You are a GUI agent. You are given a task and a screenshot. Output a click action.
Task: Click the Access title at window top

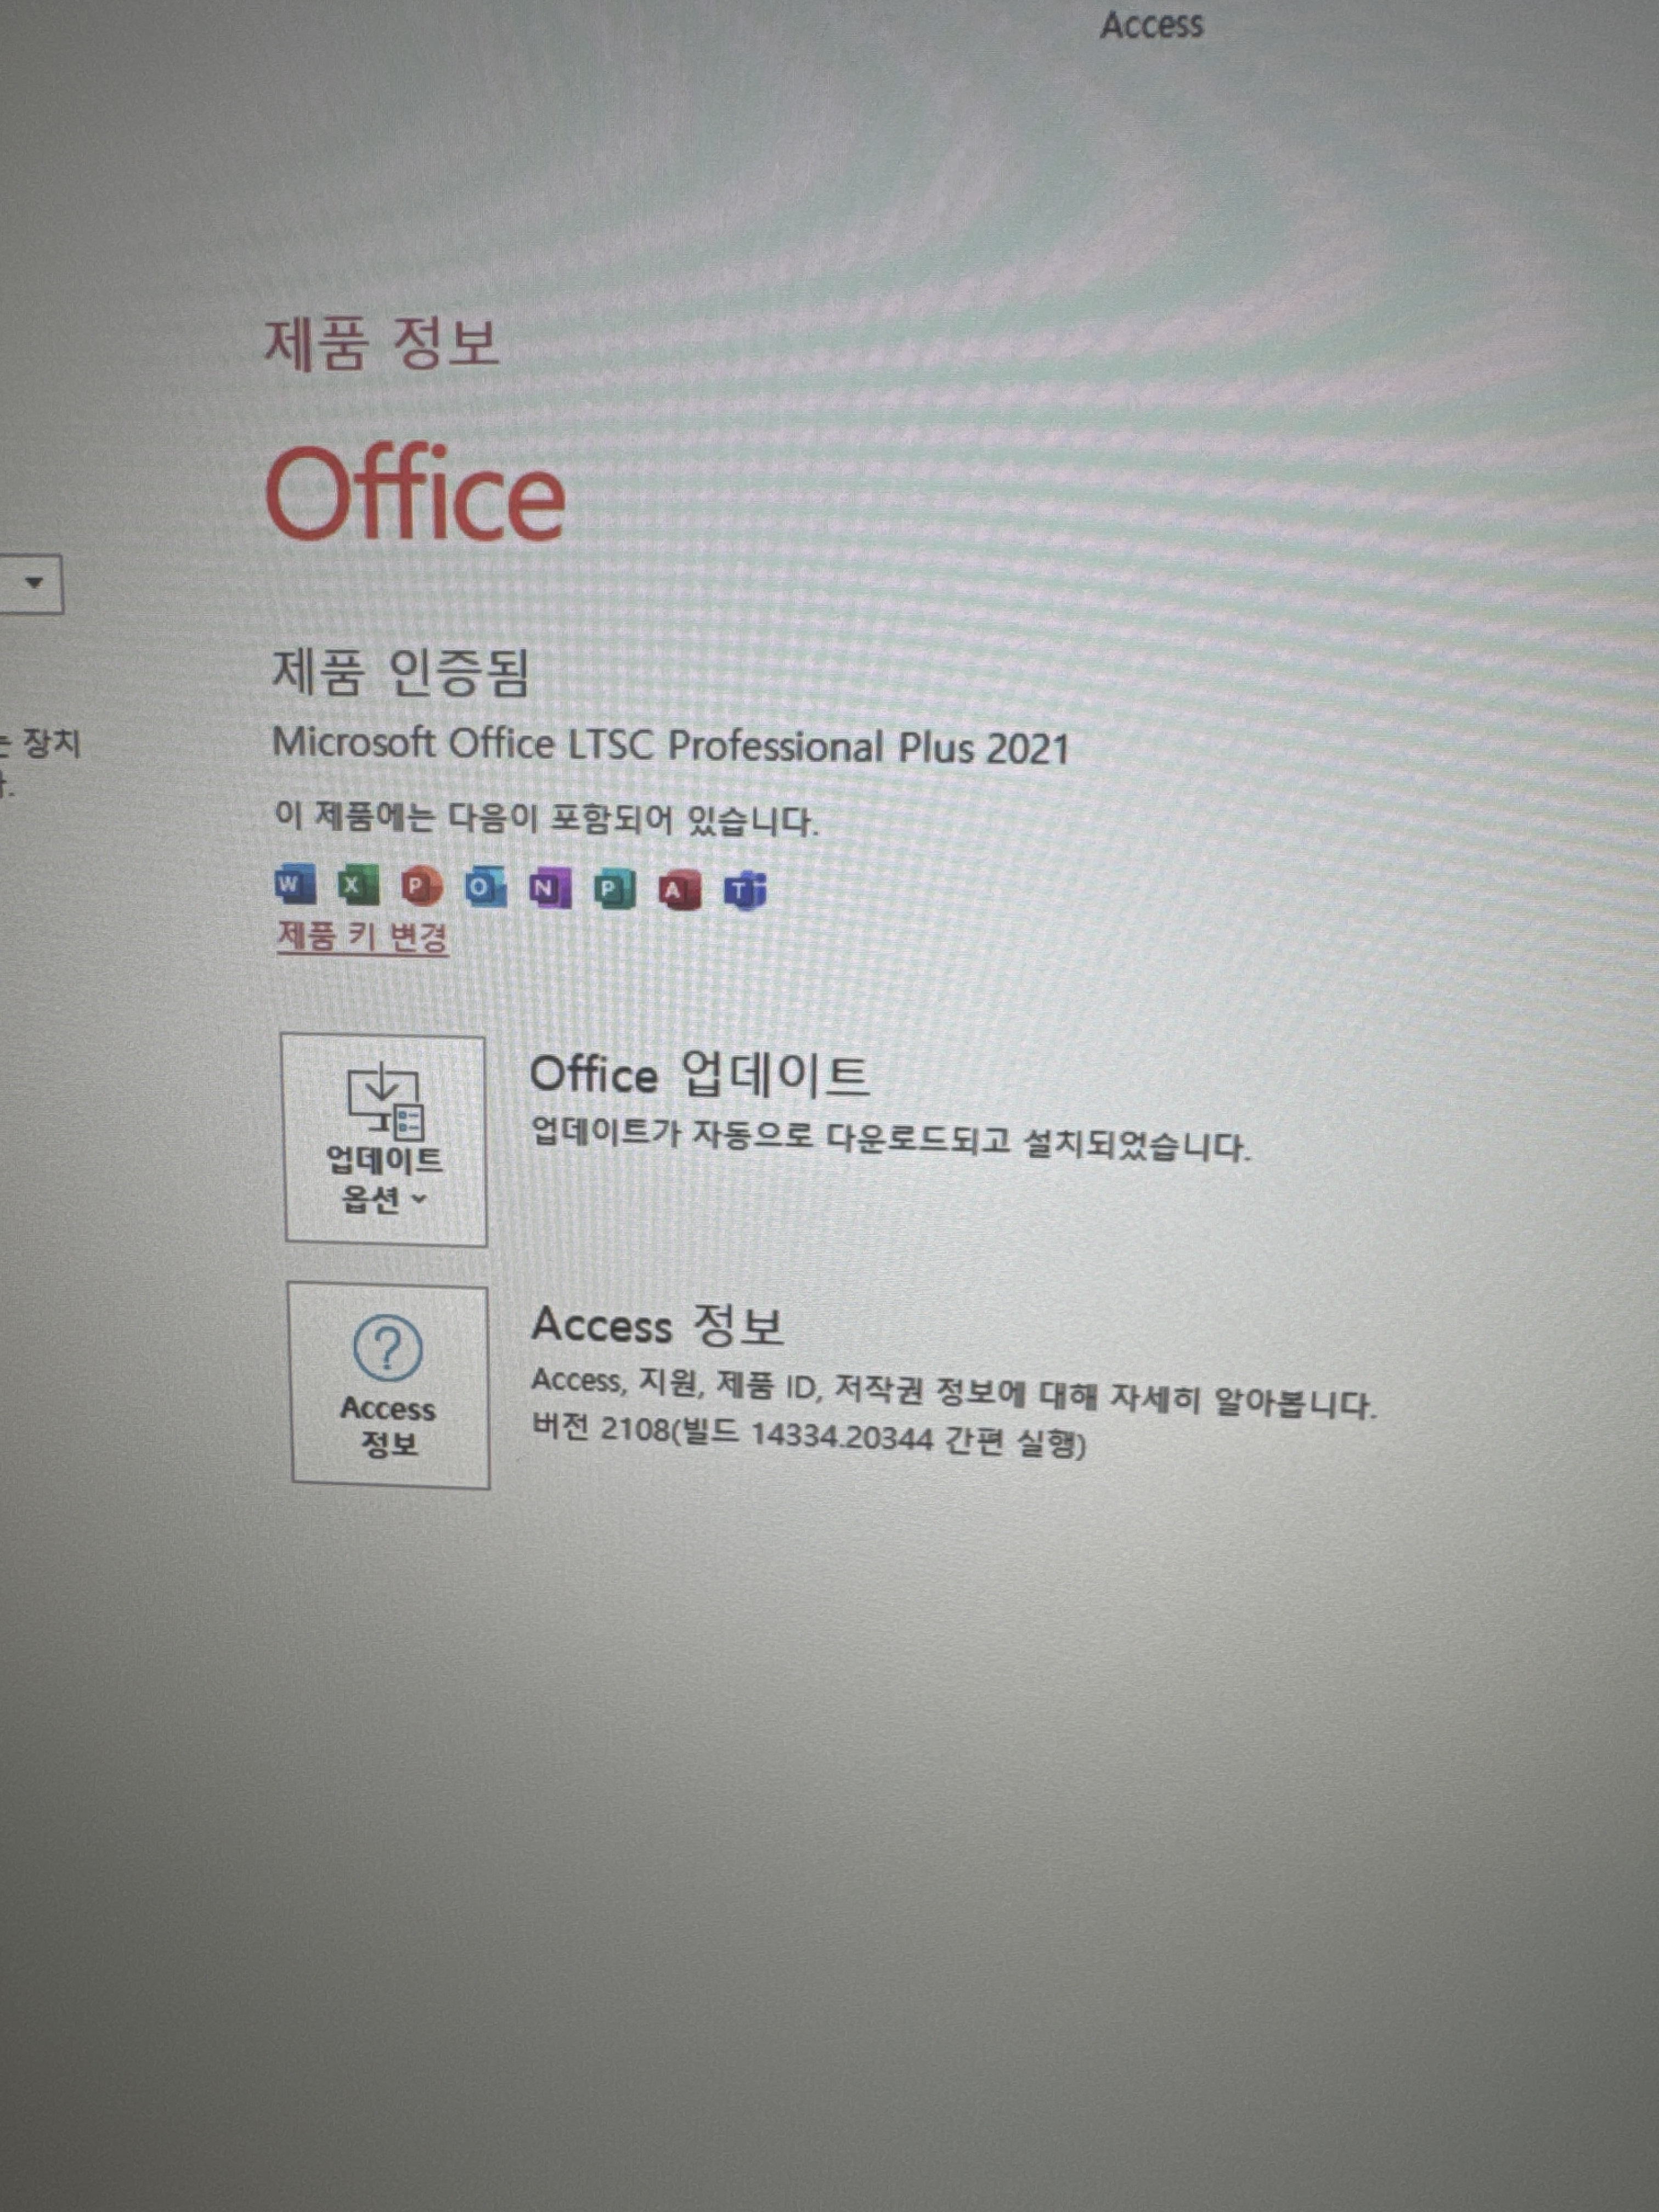tap(1151, 25)
